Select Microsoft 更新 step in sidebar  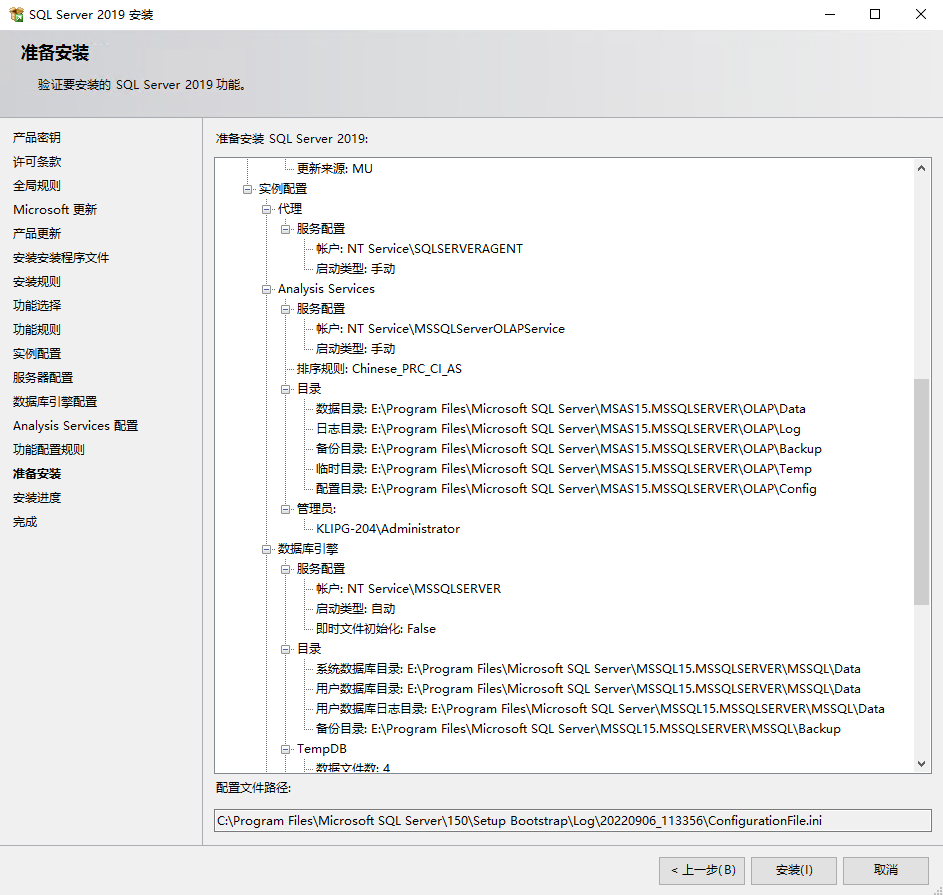point(55,210)
